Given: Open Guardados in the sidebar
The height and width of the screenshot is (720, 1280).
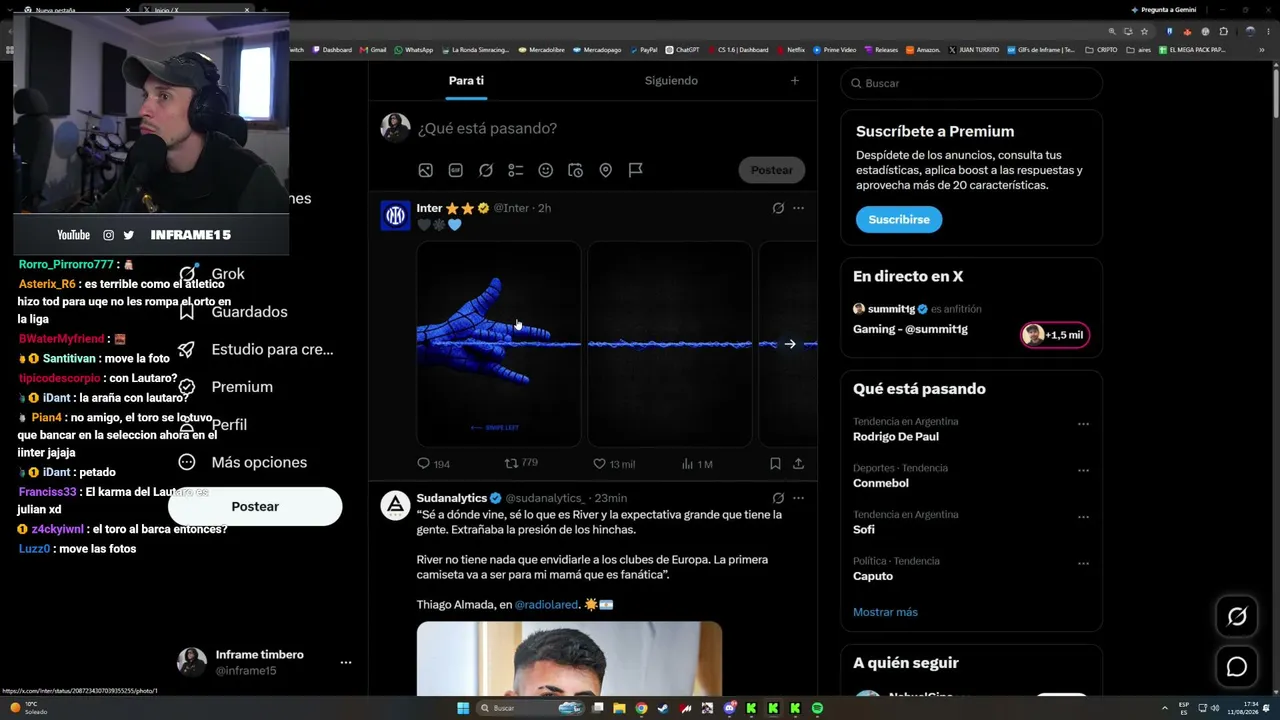Looking at the screenshot, I should pos(233,312).
